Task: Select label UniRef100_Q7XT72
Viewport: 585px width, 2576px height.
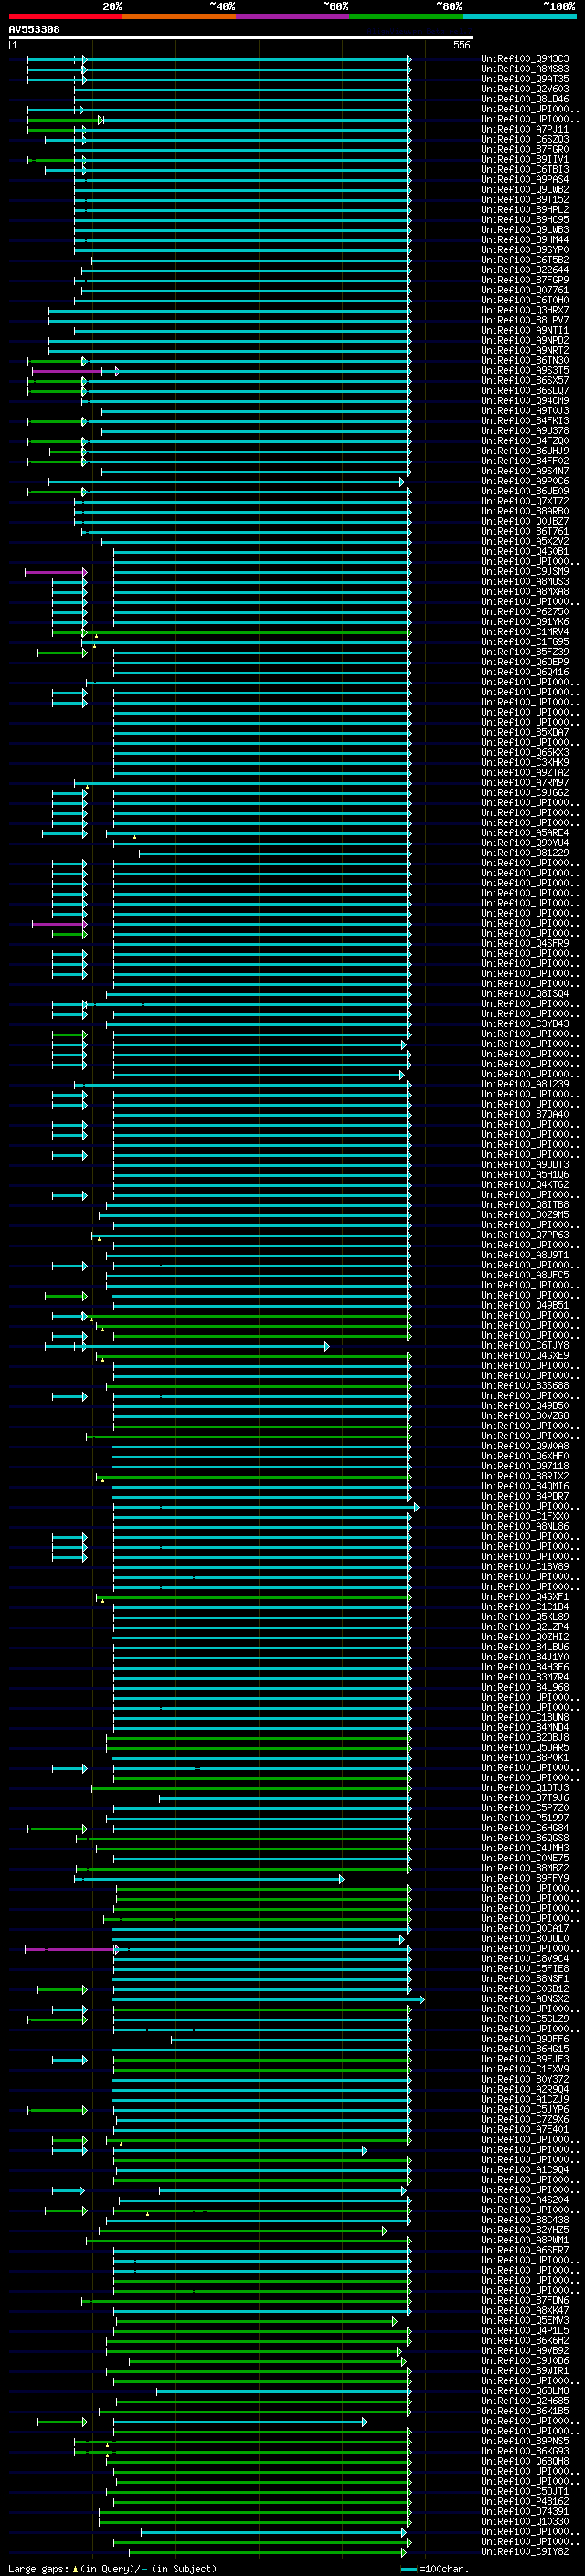Action: pos(525,501)
